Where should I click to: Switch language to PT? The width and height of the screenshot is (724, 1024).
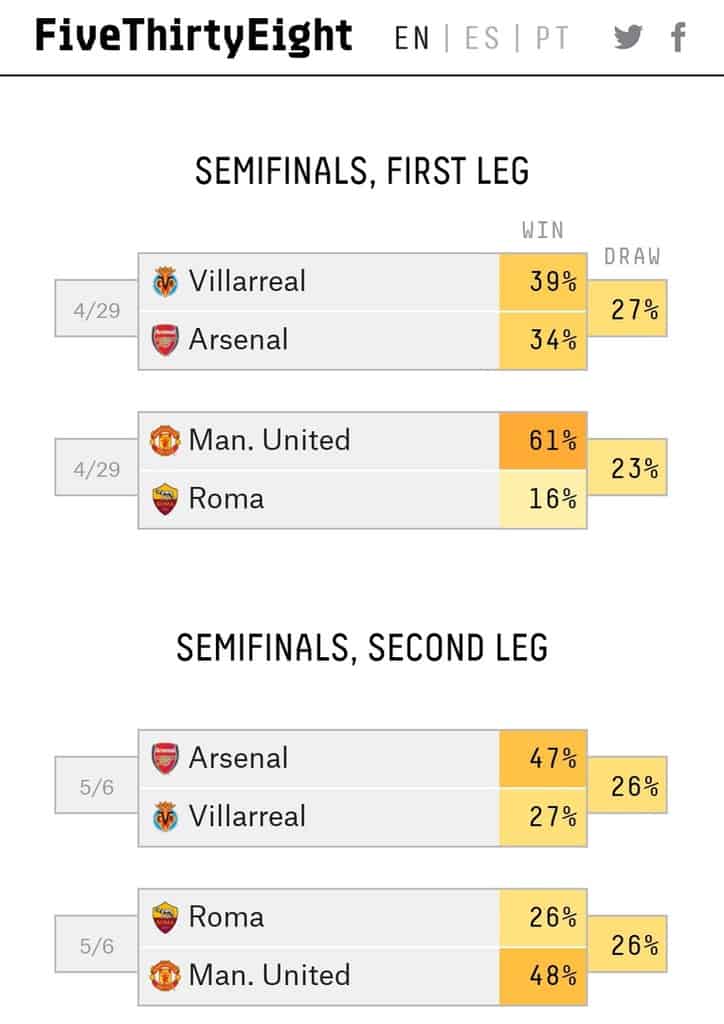(x=552, y=38)
